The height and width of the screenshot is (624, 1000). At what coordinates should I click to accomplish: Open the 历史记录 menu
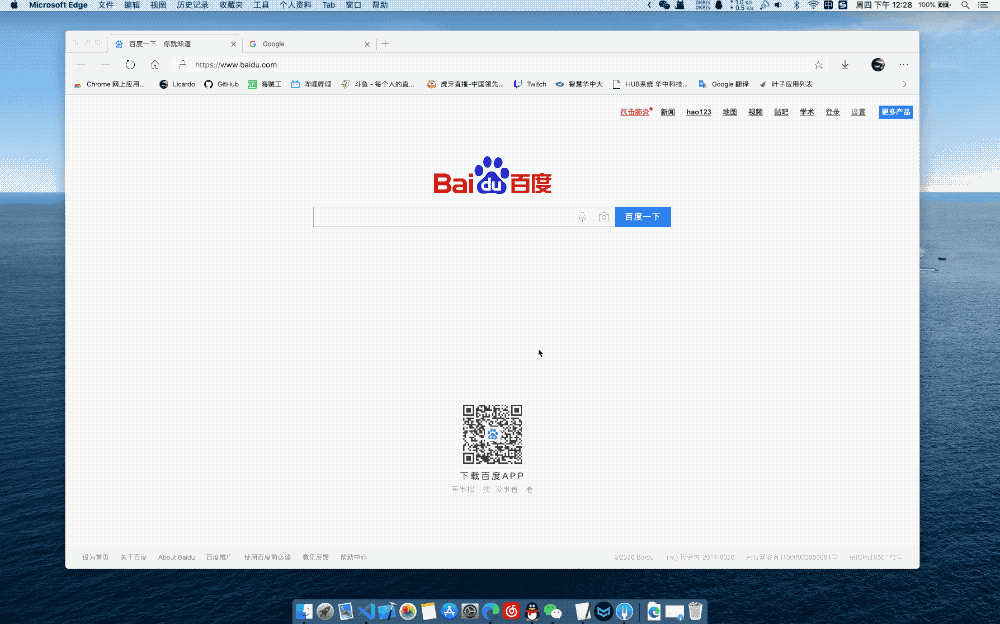193,5
